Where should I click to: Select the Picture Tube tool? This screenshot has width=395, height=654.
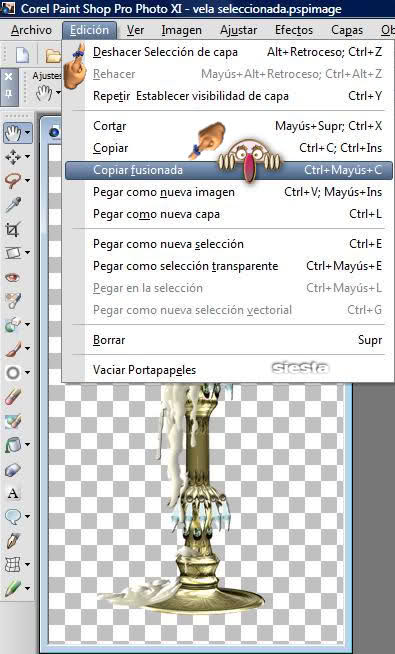coord(13,469)
